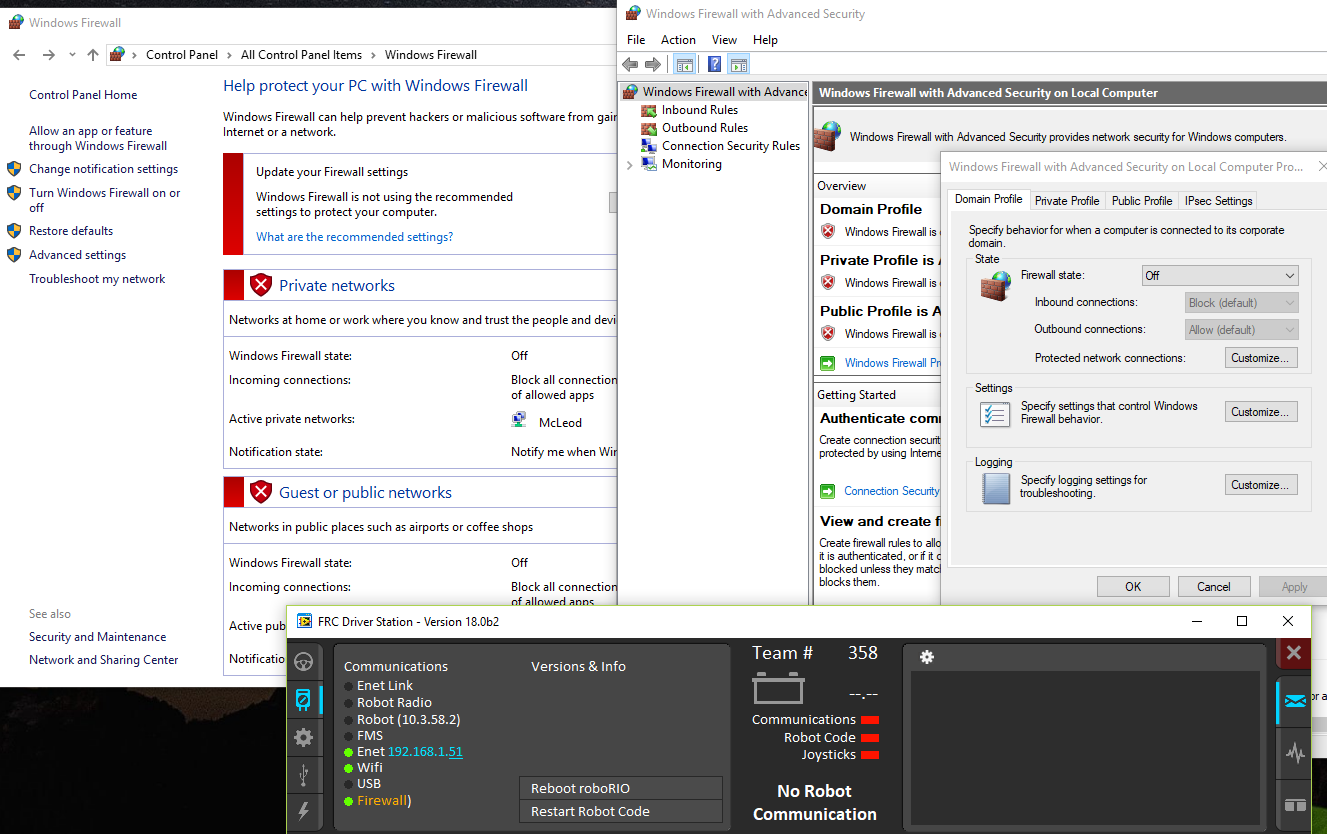Open the Both tab icon below charts
Viewport: 1327px width, 834px height.
pos(1295,805)
